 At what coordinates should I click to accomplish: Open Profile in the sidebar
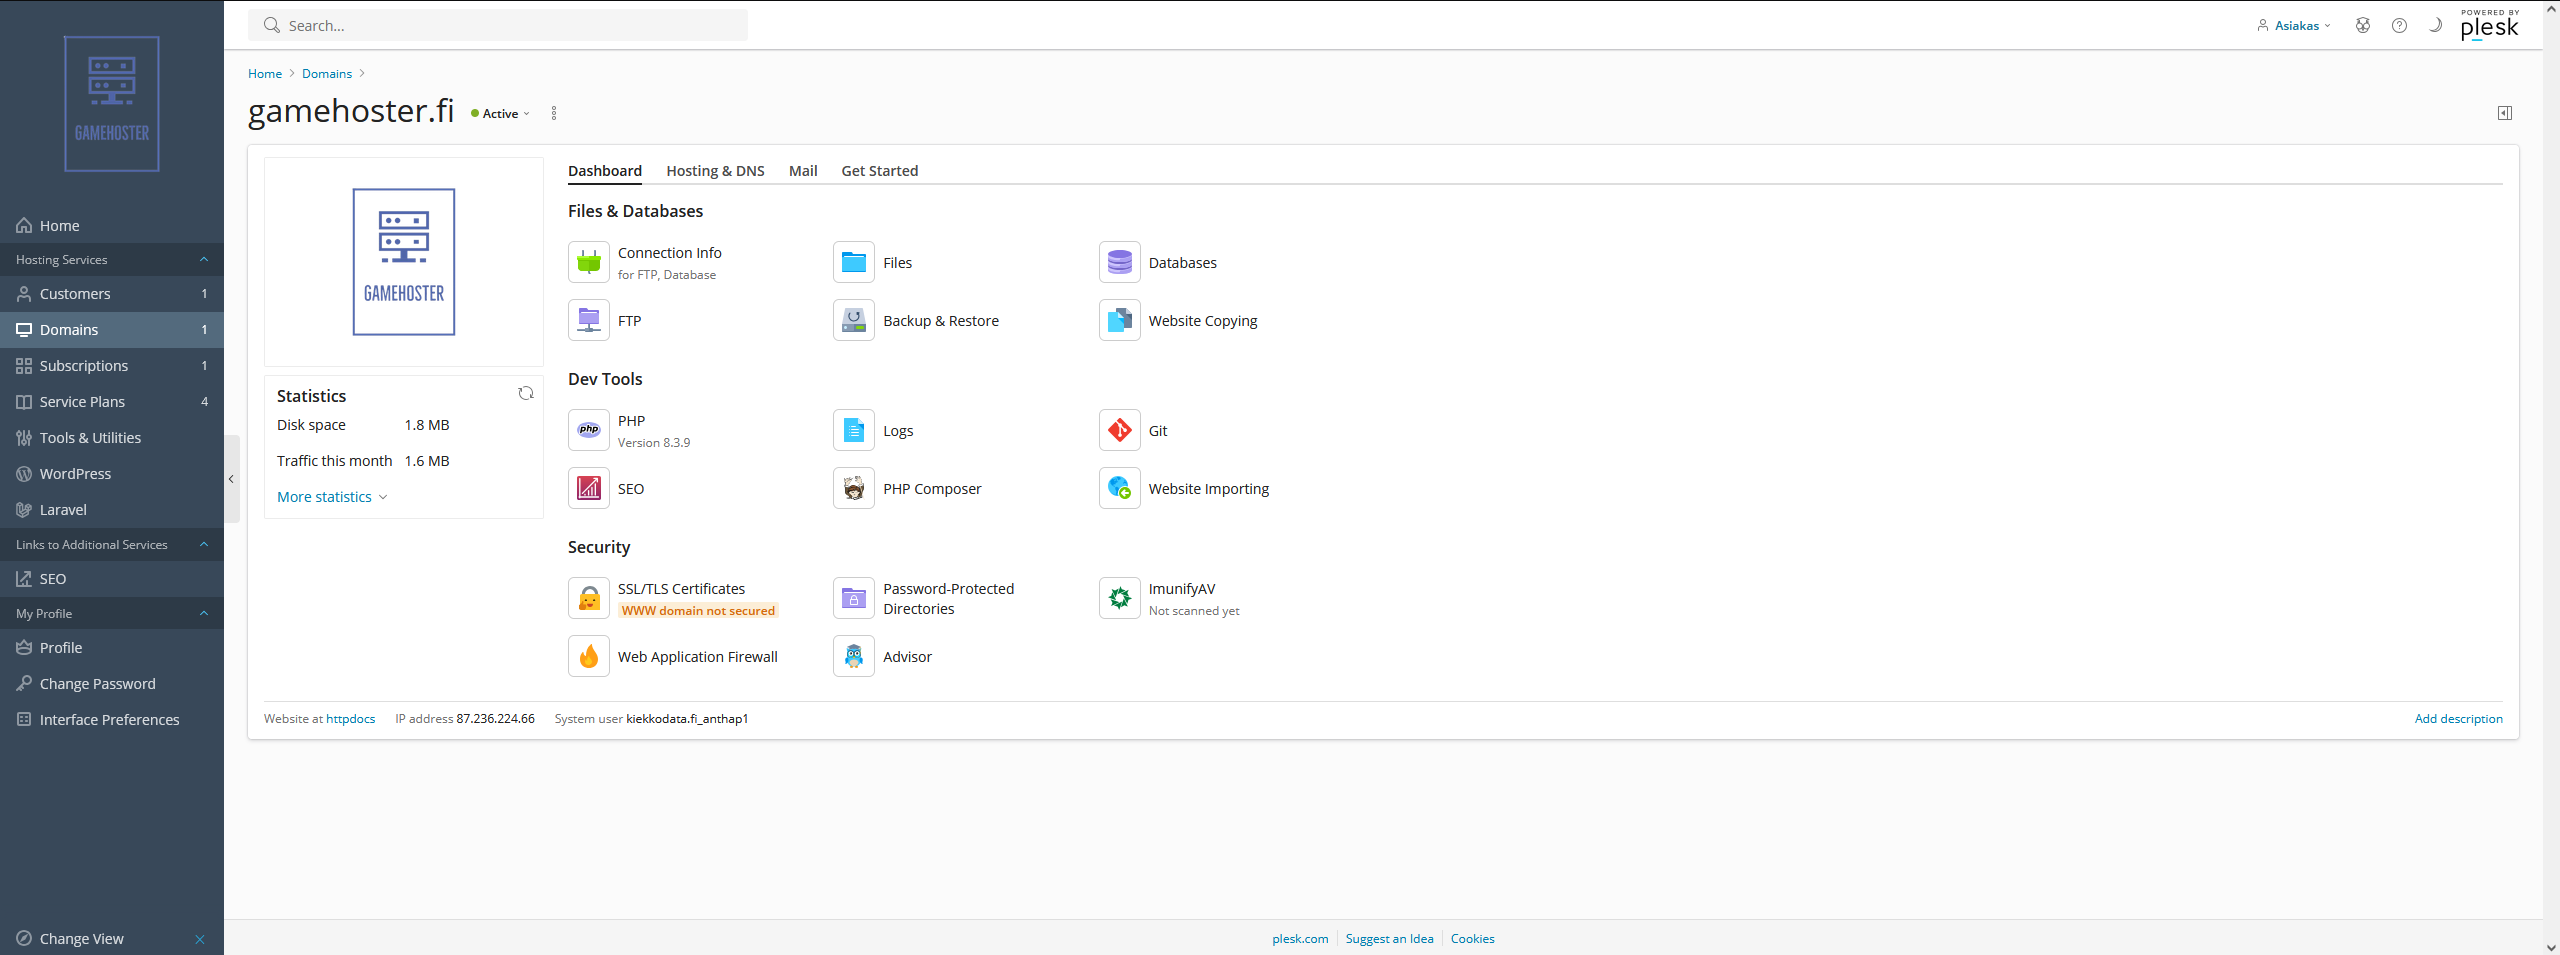pos(112,648)
